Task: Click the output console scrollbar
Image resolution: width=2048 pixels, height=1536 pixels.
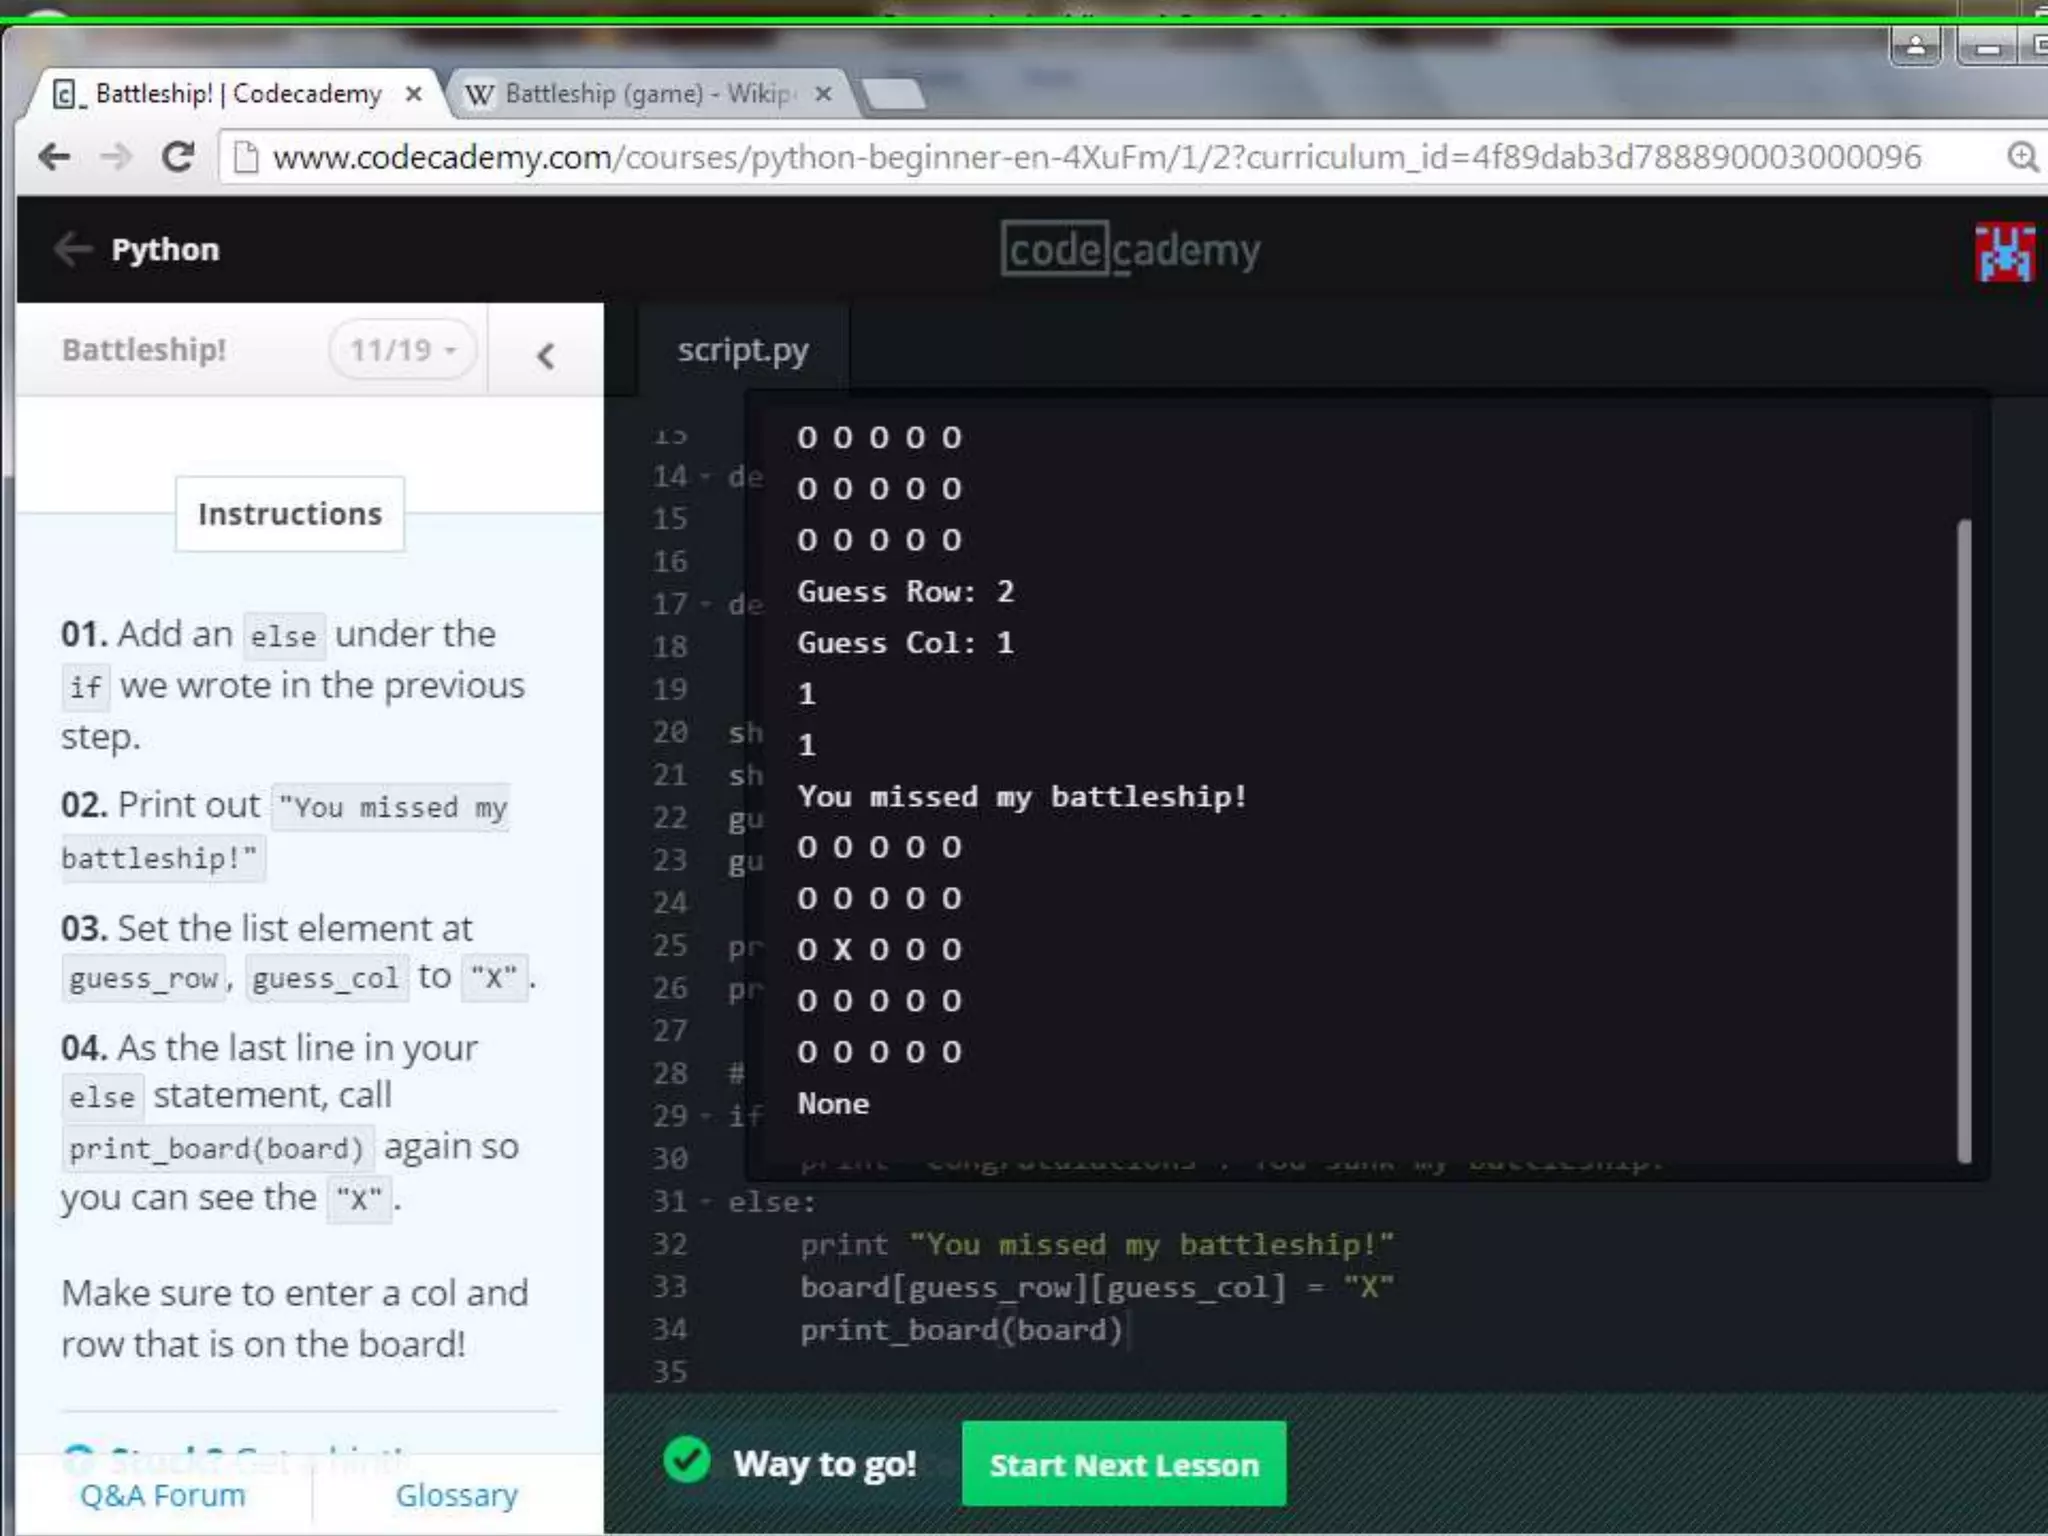Action: 1963,840
